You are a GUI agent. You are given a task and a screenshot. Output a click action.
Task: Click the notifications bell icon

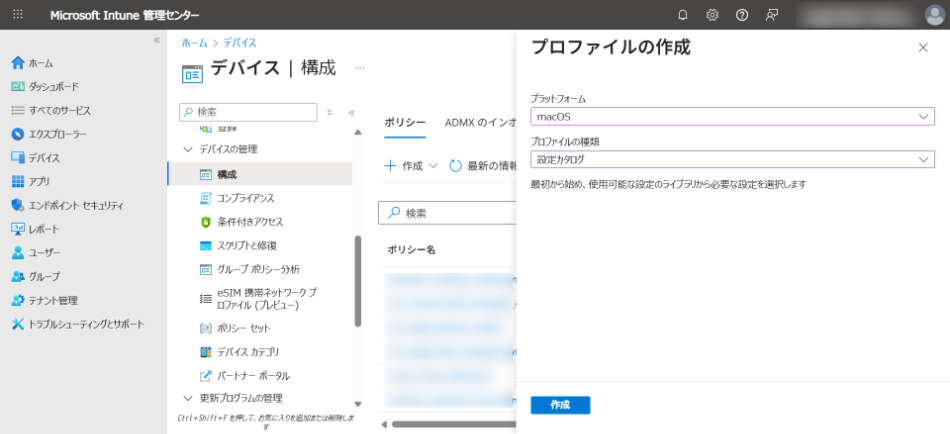(683, 15)
